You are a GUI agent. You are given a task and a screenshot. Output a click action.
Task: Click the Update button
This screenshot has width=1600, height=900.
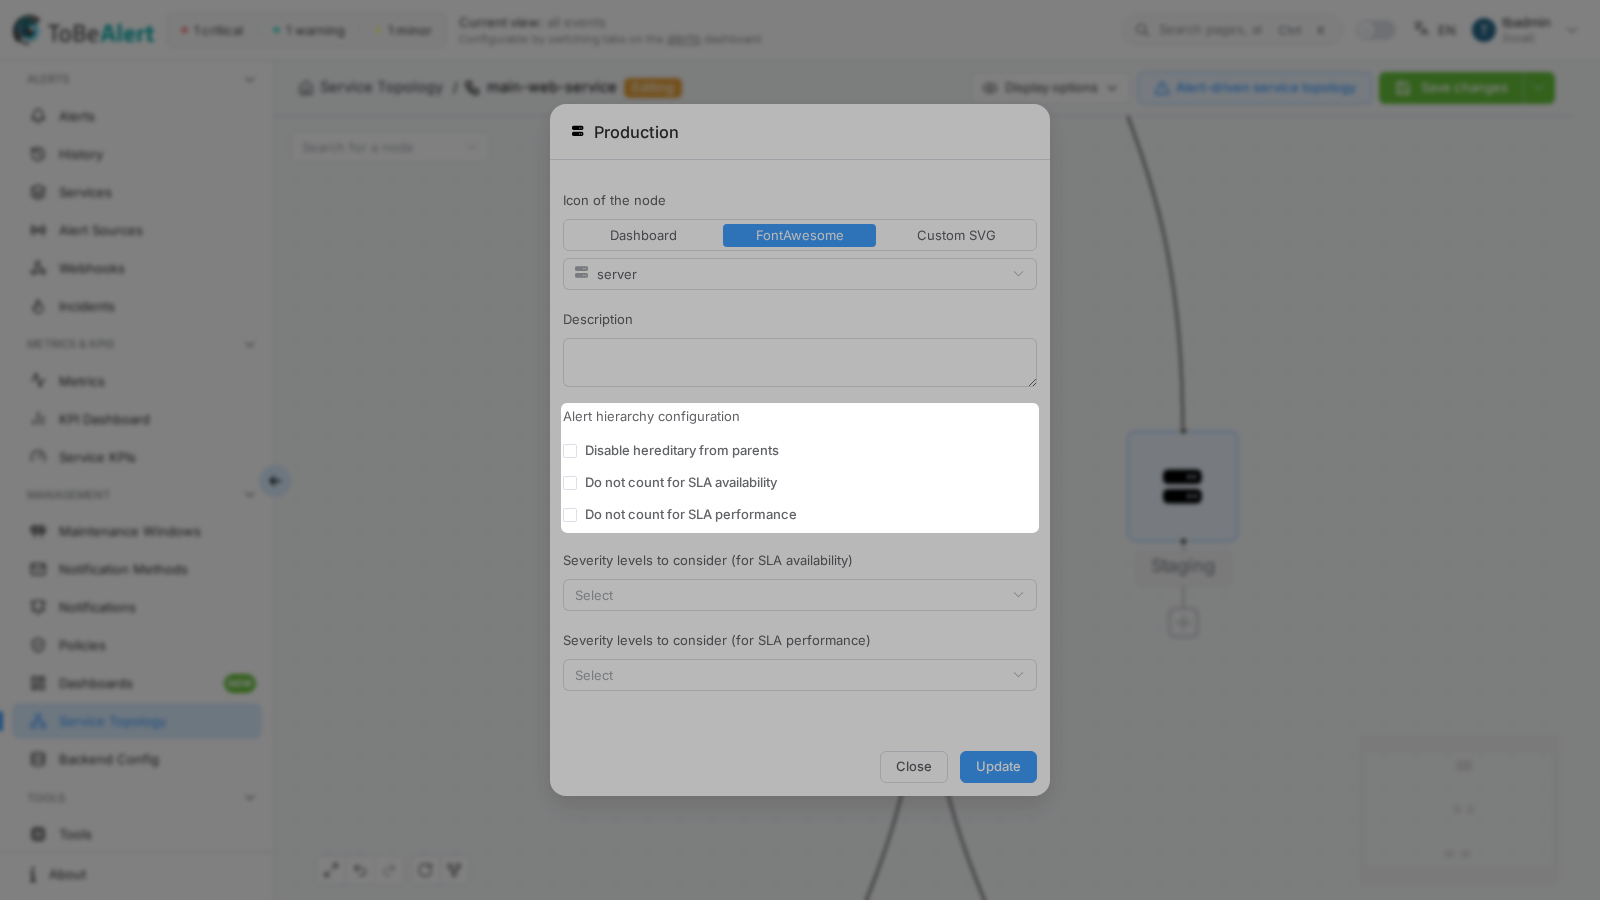998,767
